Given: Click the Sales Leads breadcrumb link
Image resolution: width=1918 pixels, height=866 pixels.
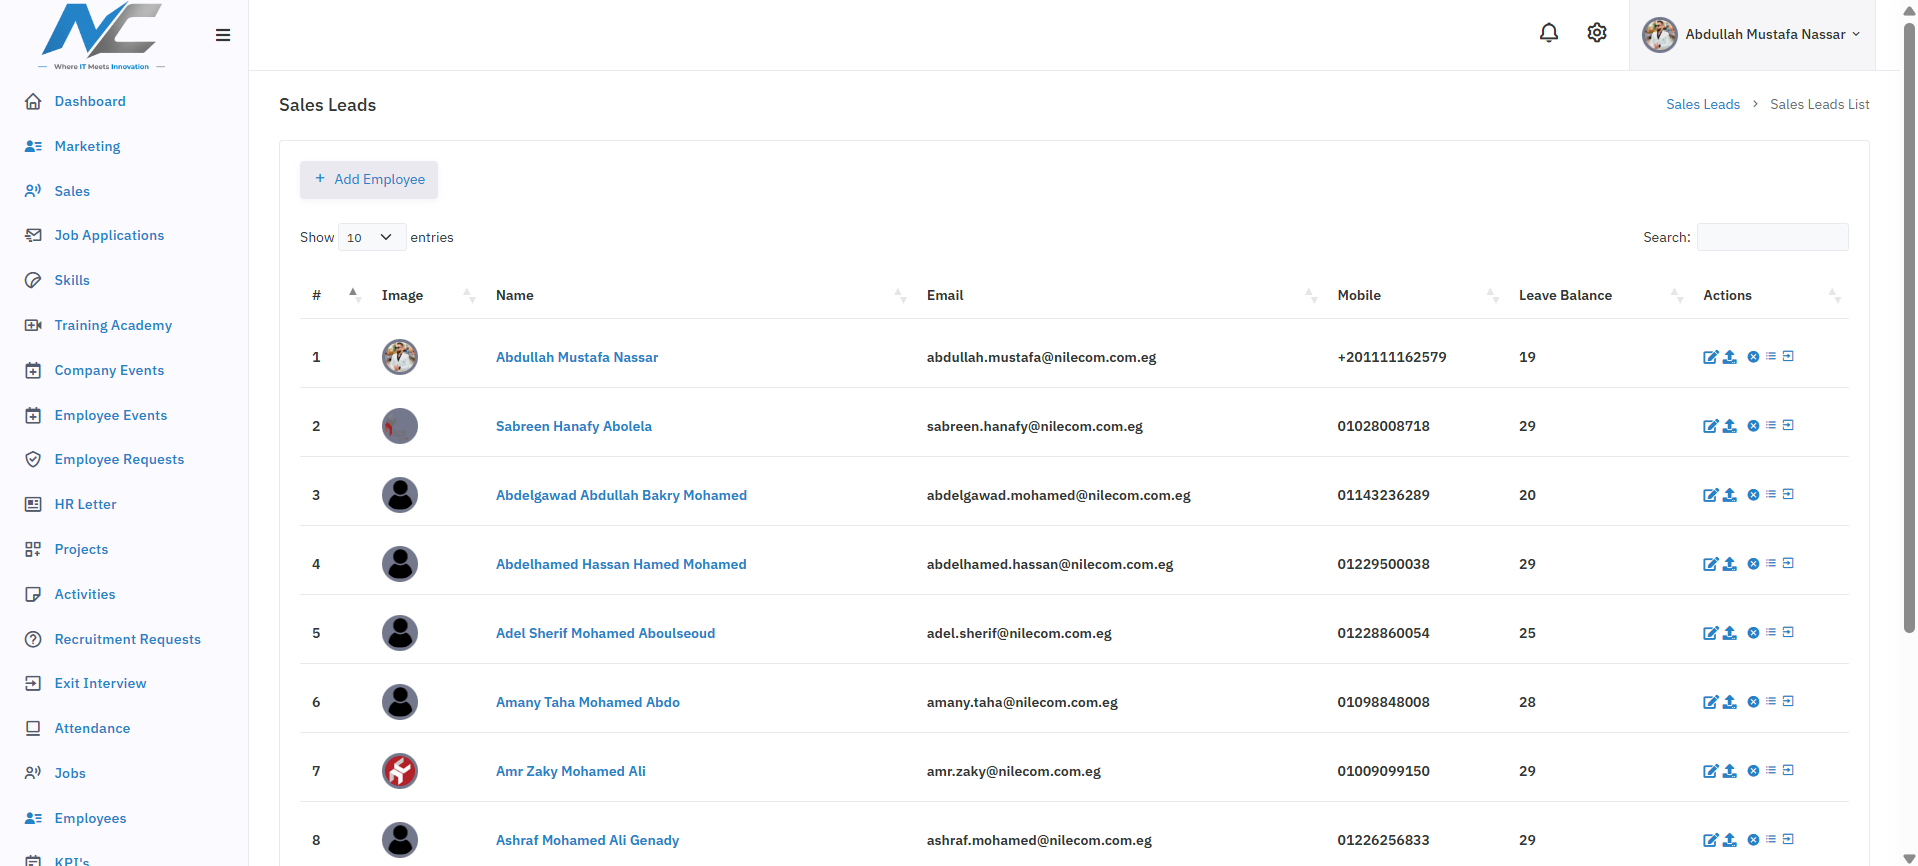Looking at the screenshot, I should (x=1703, y=104).
